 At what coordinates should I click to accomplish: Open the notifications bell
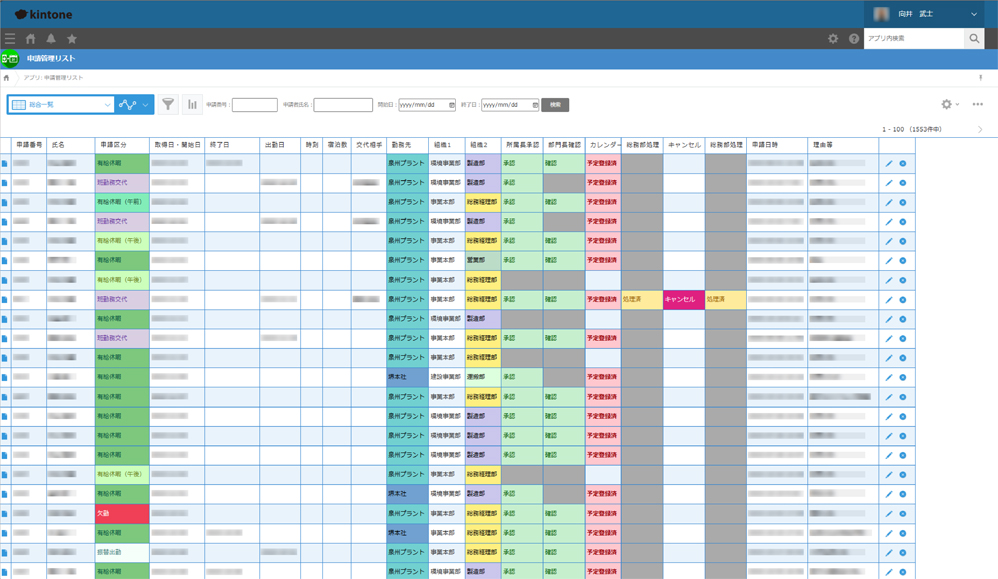51,39
